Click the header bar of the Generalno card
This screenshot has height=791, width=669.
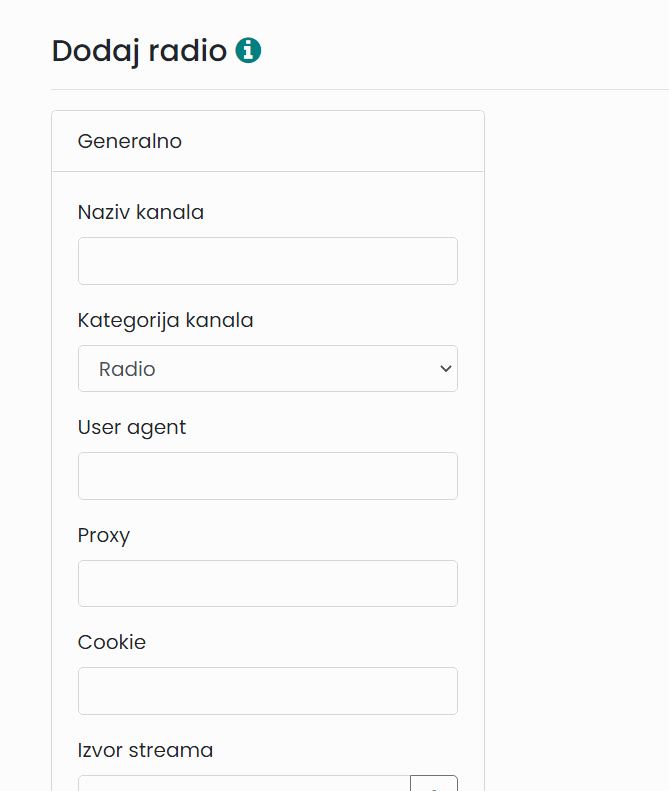pos(268,141)
